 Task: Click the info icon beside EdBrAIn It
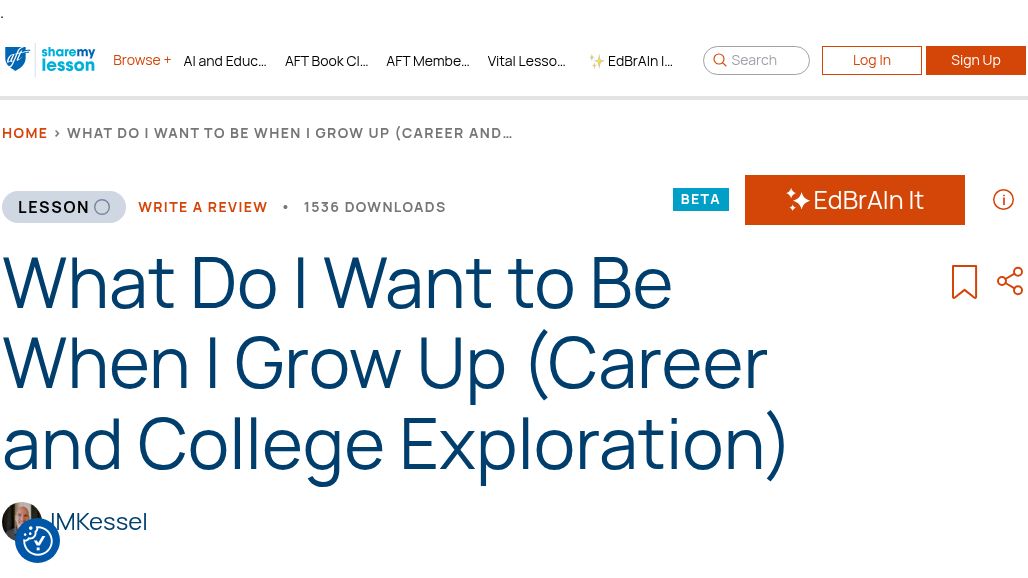[x=1003, y=200]
